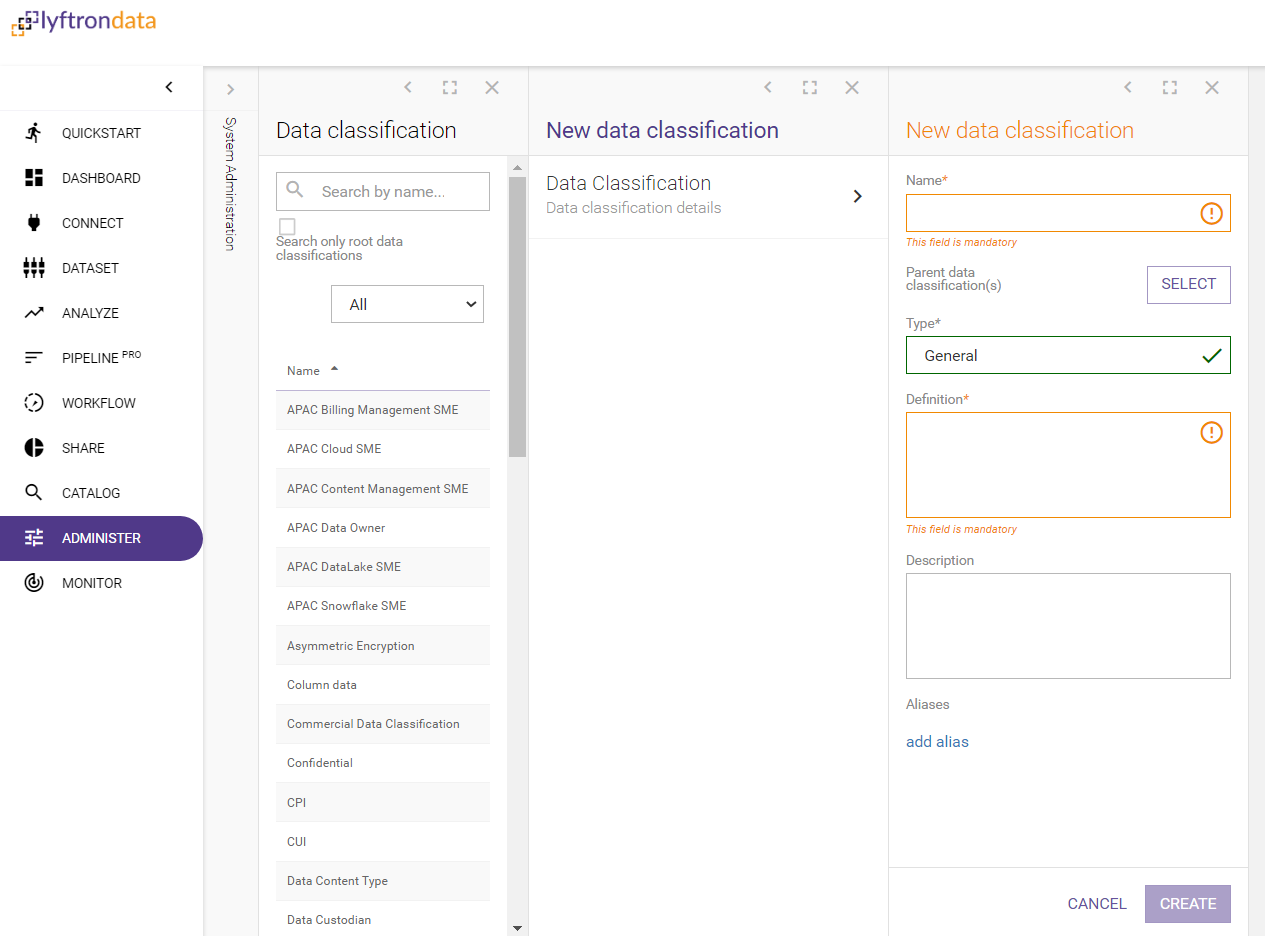Go to Dataset section
The width and height of the screenshot is (1265, 936).
(x=101, y=268)
